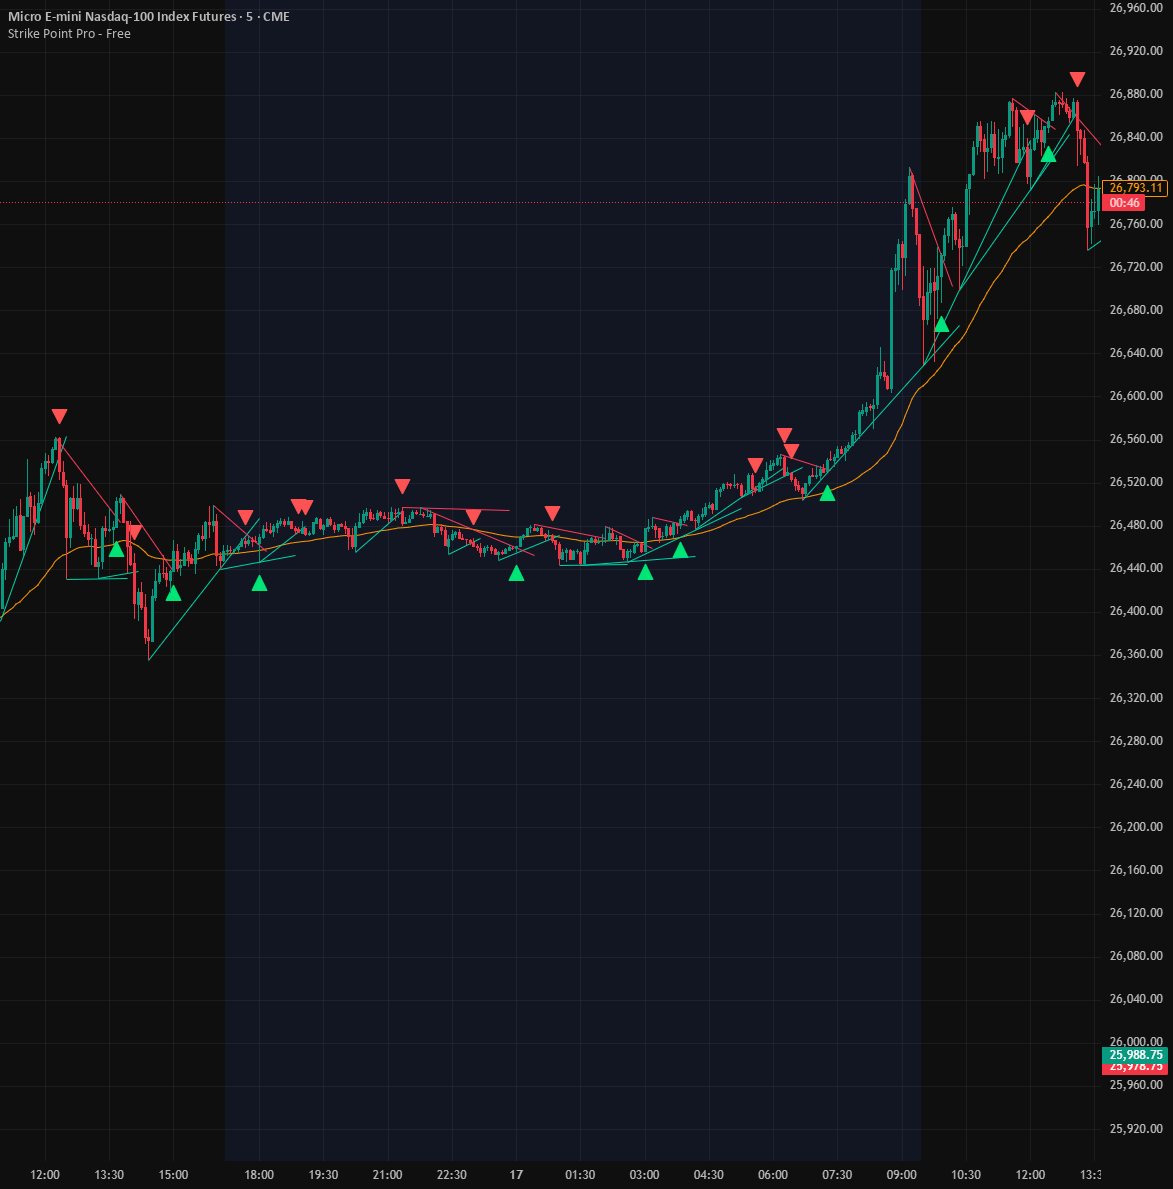The height and width of the screenshot is (1189, 1173).
Task: Click the 10:30 time axis label
Action: [966, 1175]
